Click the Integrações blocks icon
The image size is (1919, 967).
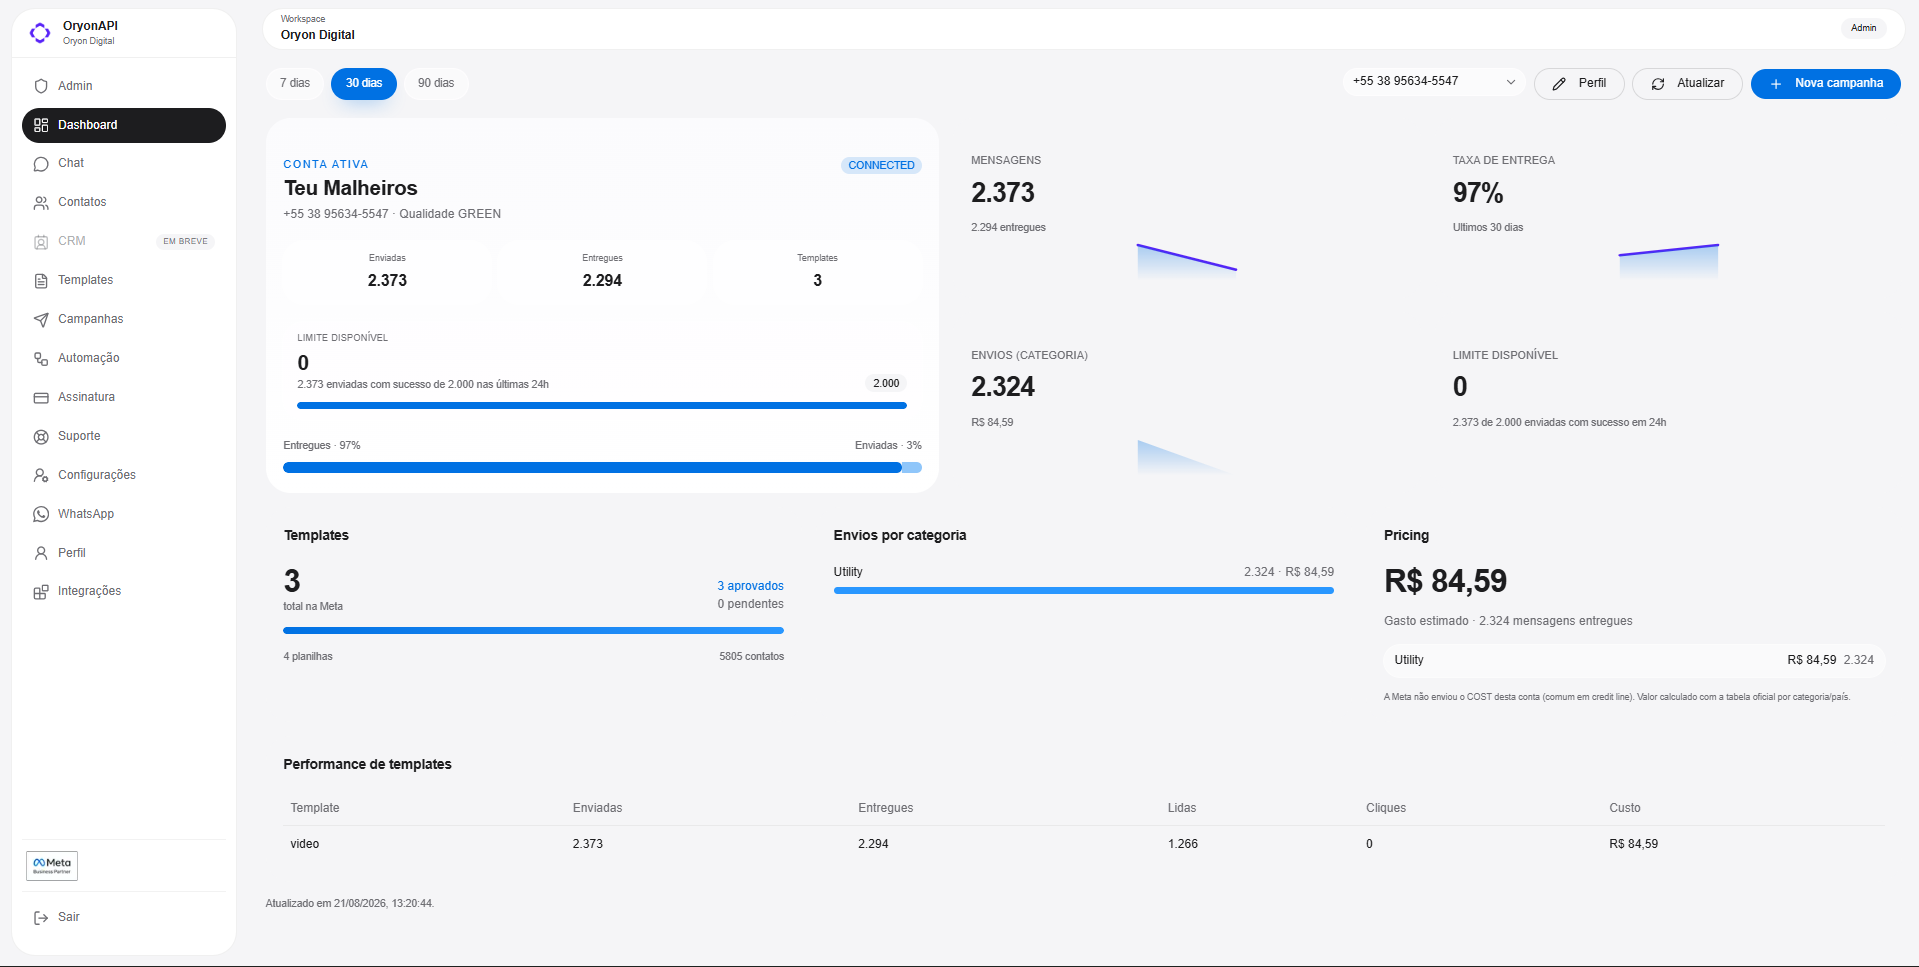click(41, 592)
